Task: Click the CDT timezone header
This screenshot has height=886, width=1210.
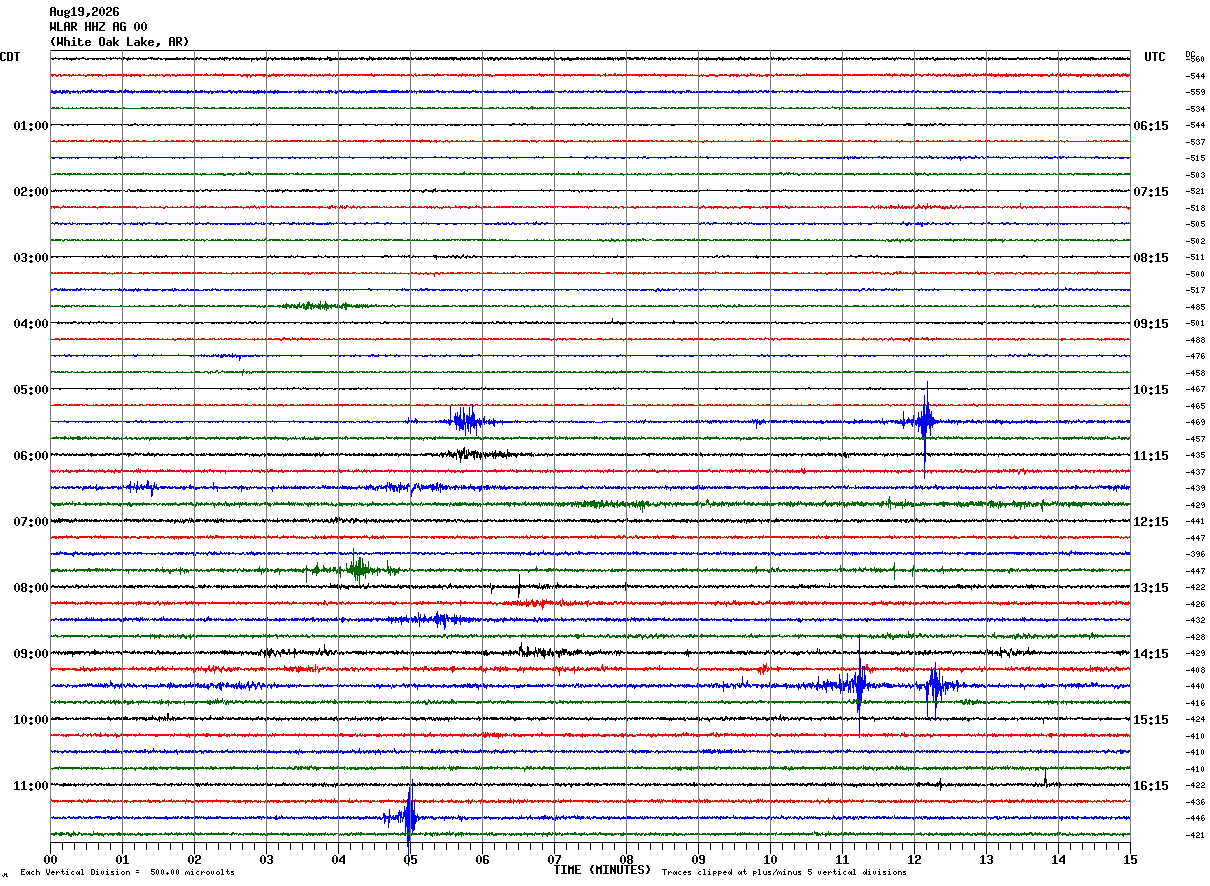Action: tap(10, 57)
